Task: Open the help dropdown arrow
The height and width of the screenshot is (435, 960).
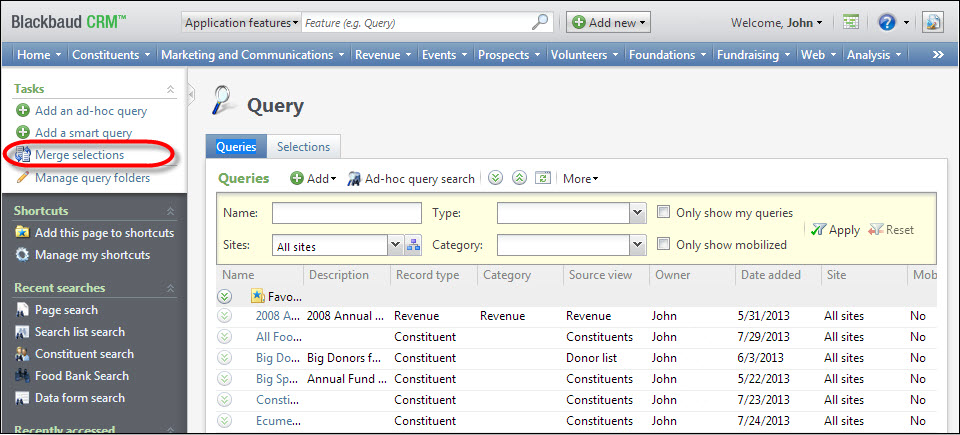Action: click(906, 23)
